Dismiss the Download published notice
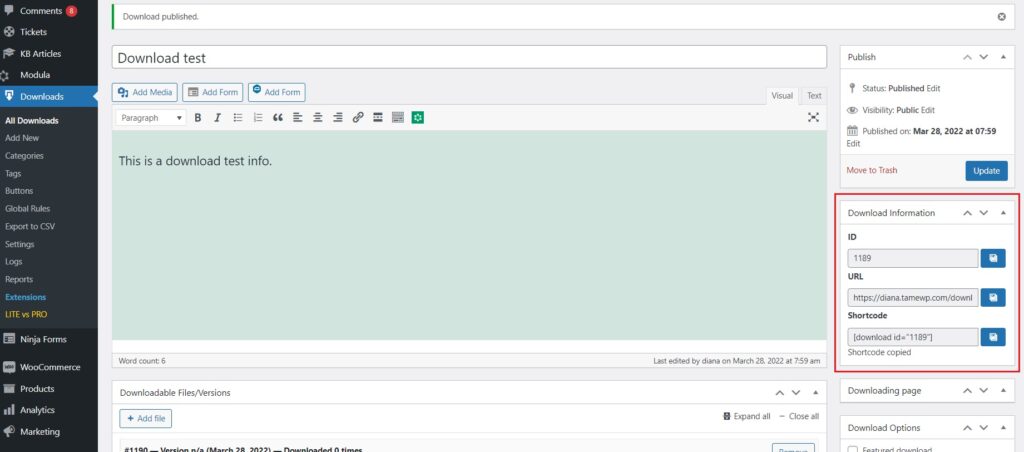This screenshot has height=452, width=1024. tap(1002, 17)
